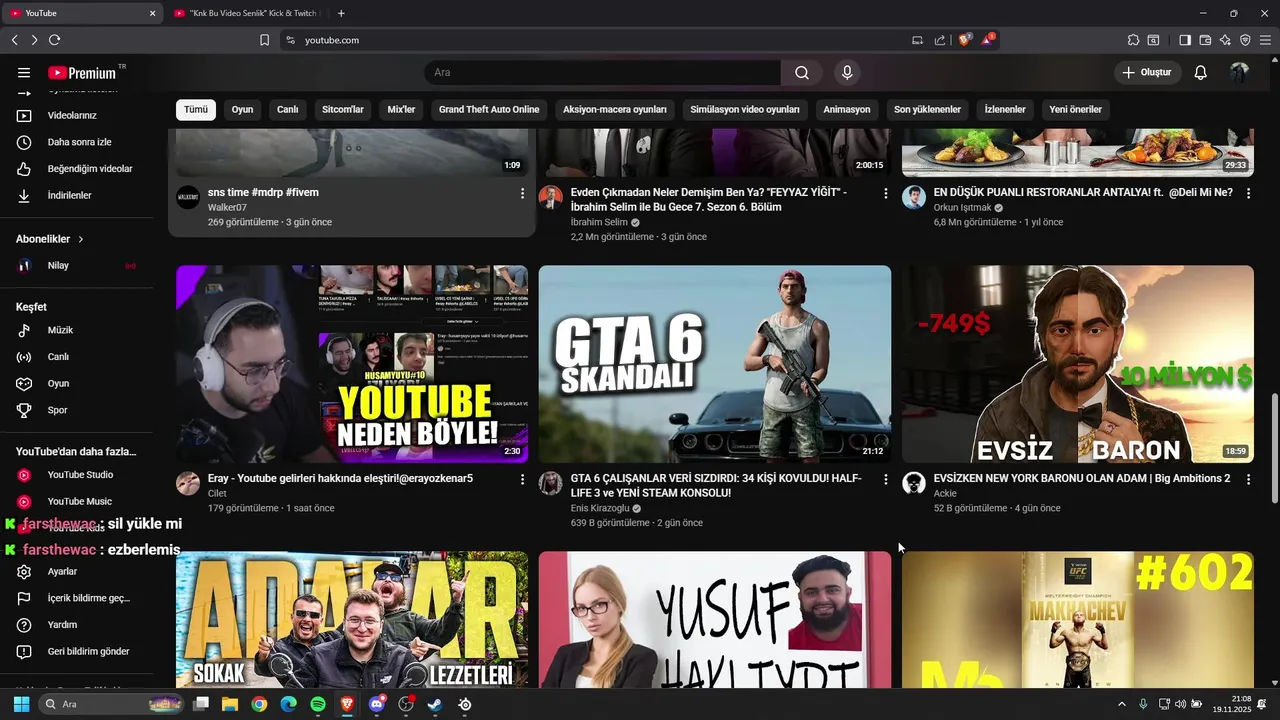This screenshot has width=1280, height=720.
Task: Open the Ackie channel link
Action: [x=945, y=493]
